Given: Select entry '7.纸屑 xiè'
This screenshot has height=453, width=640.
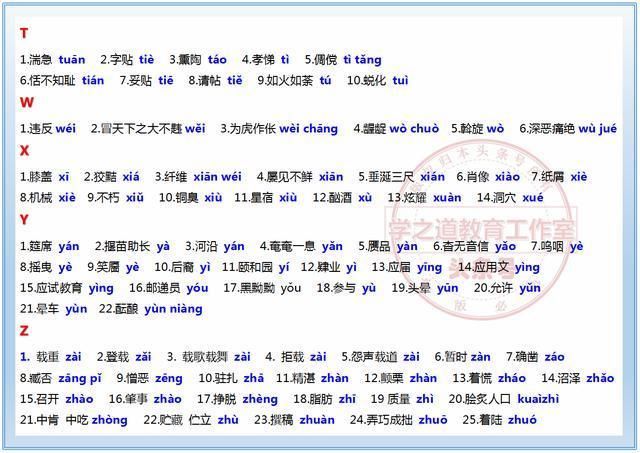Looking at the screenshot, I should tap(559, 177).
